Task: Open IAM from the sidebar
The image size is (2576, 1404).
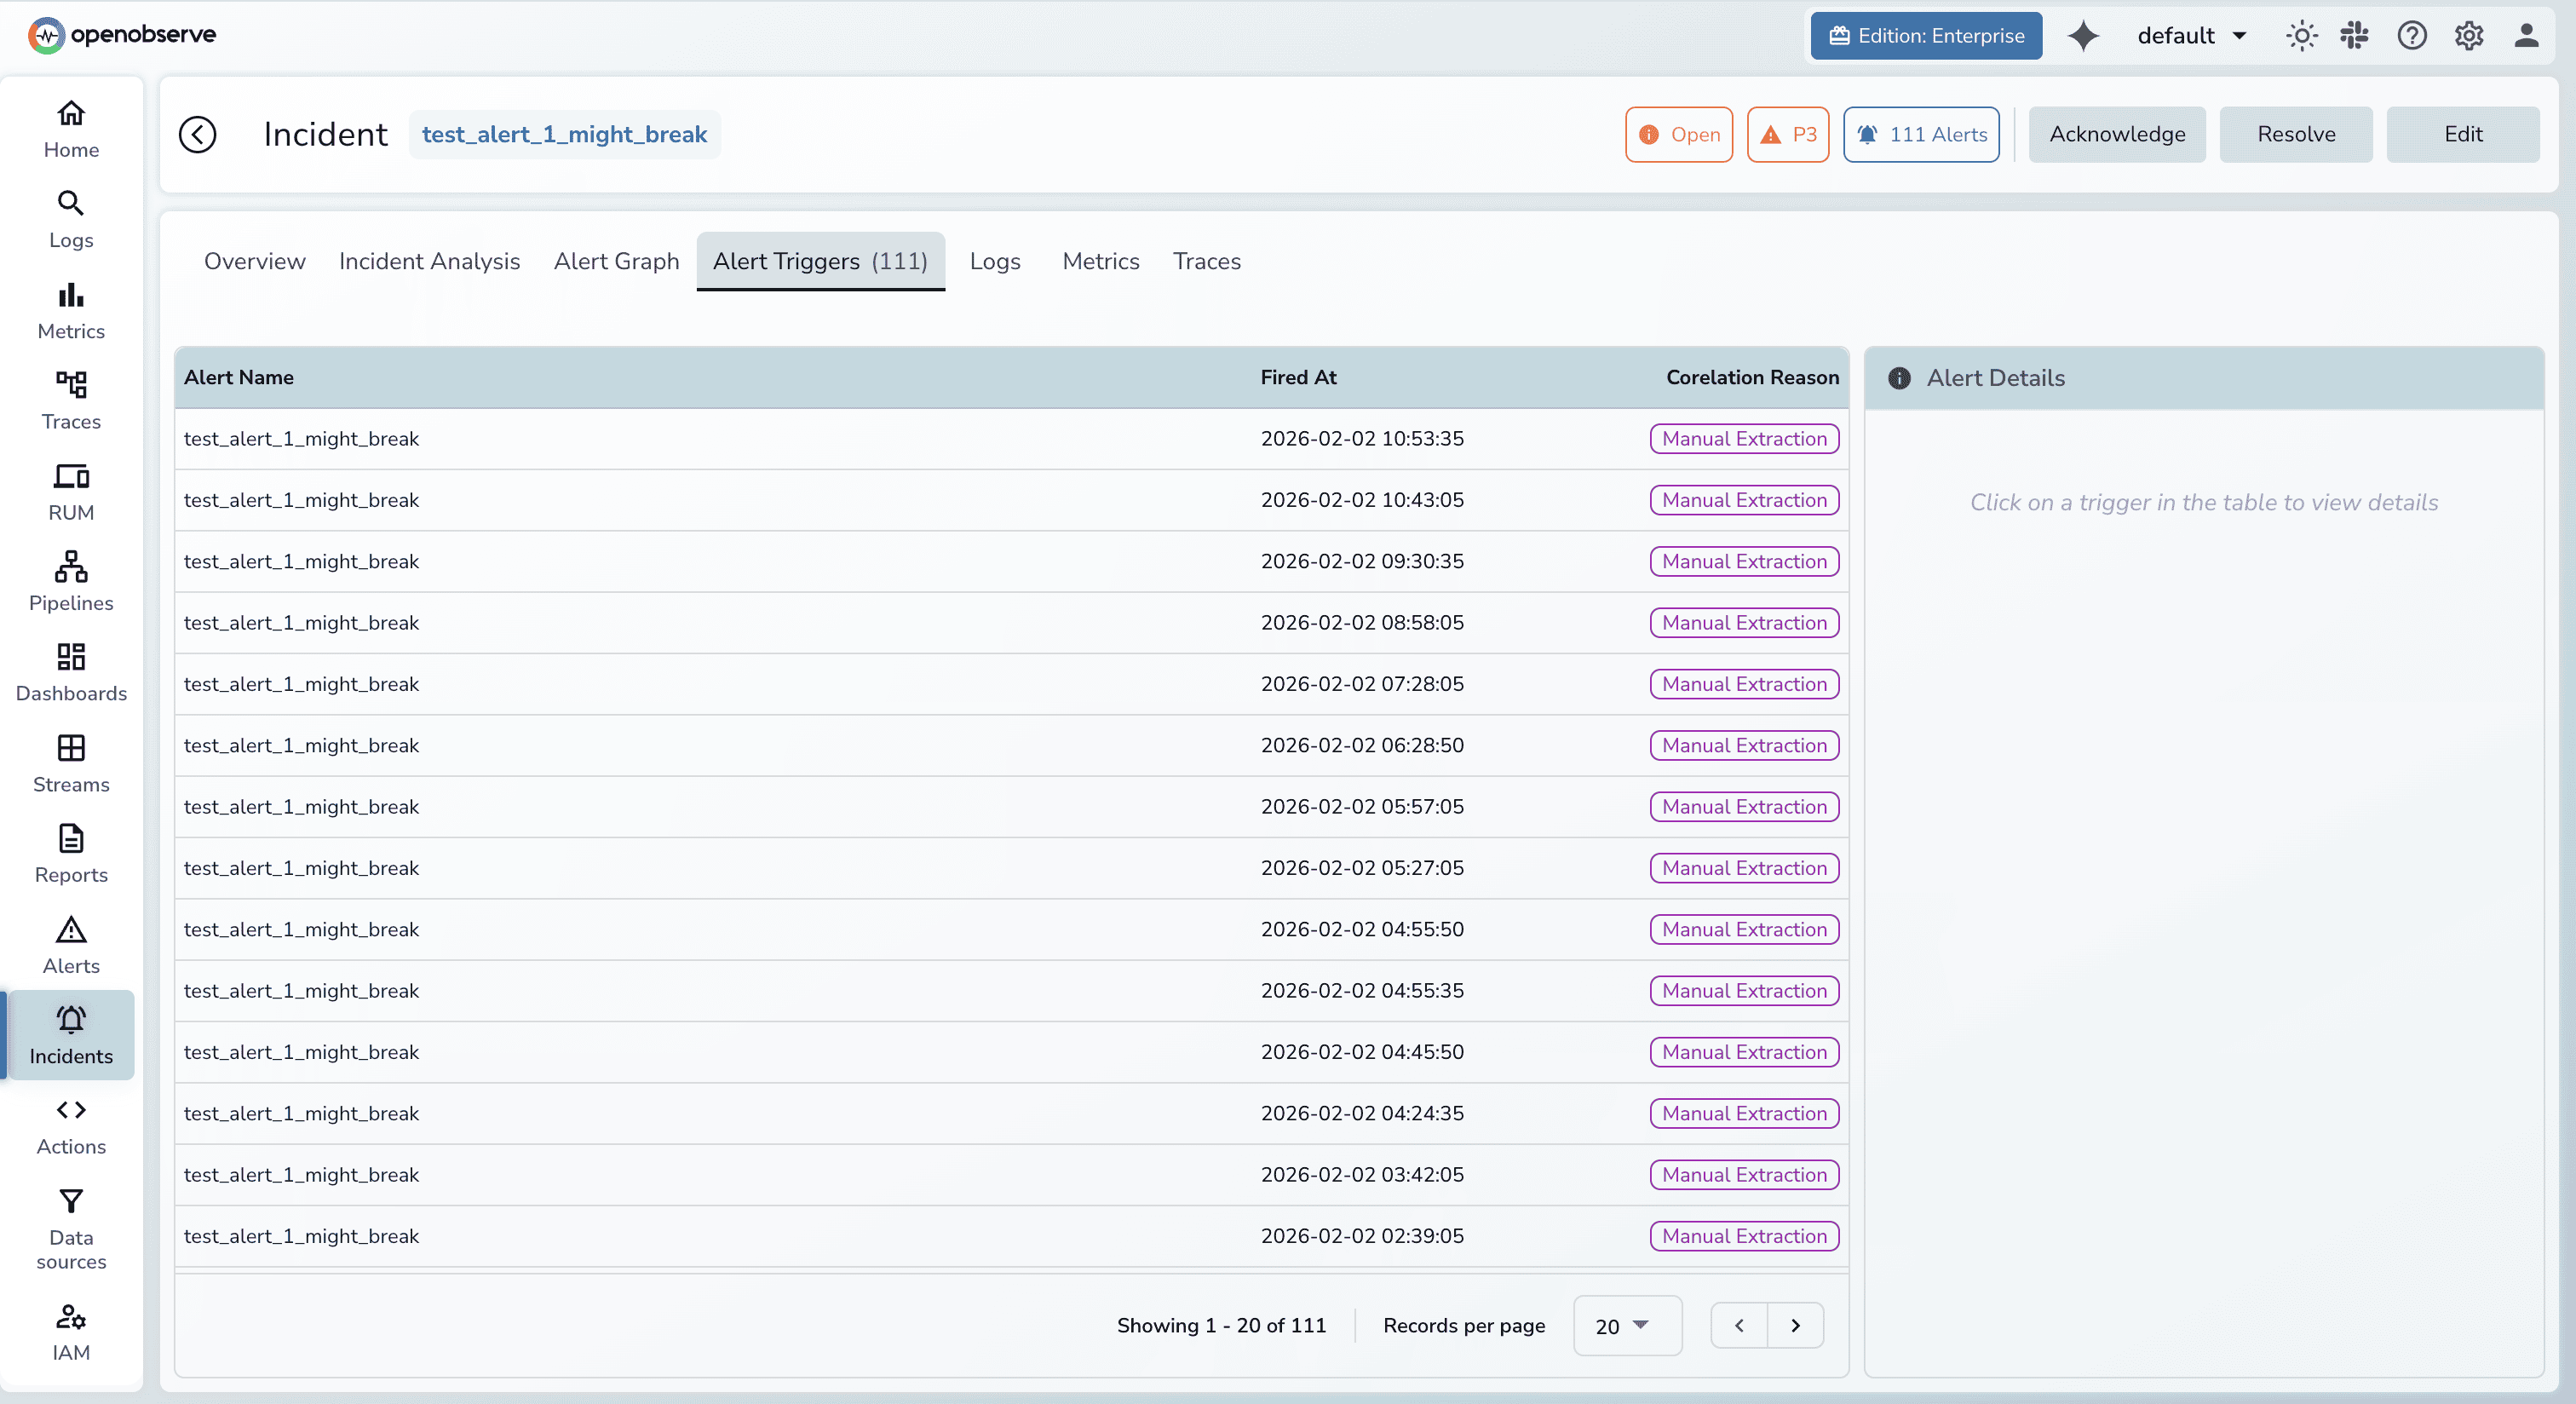Action: (x=70, y=1331)
